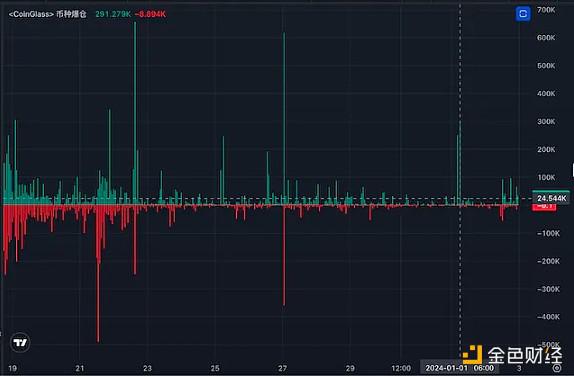Click the 700K price axis label
Screen dimensions: 574x376
point(546,10)
